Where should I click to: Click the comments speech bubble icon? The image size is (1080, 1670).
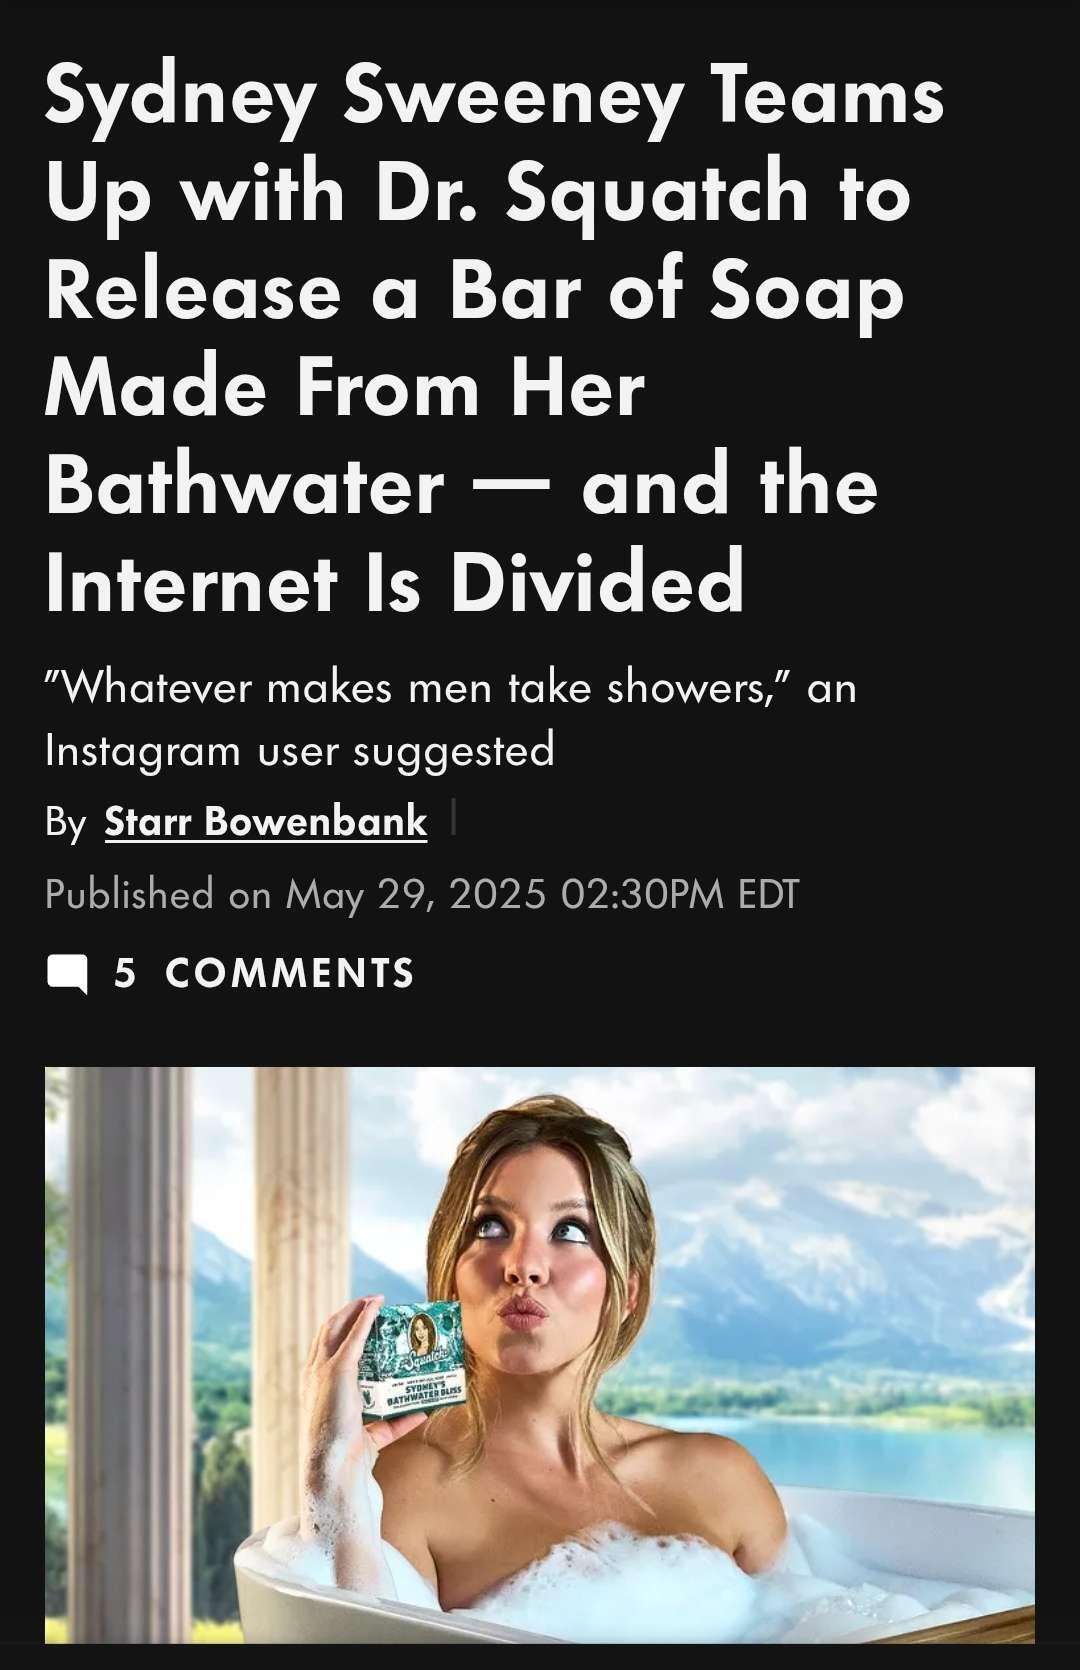[x=67, y=974]
